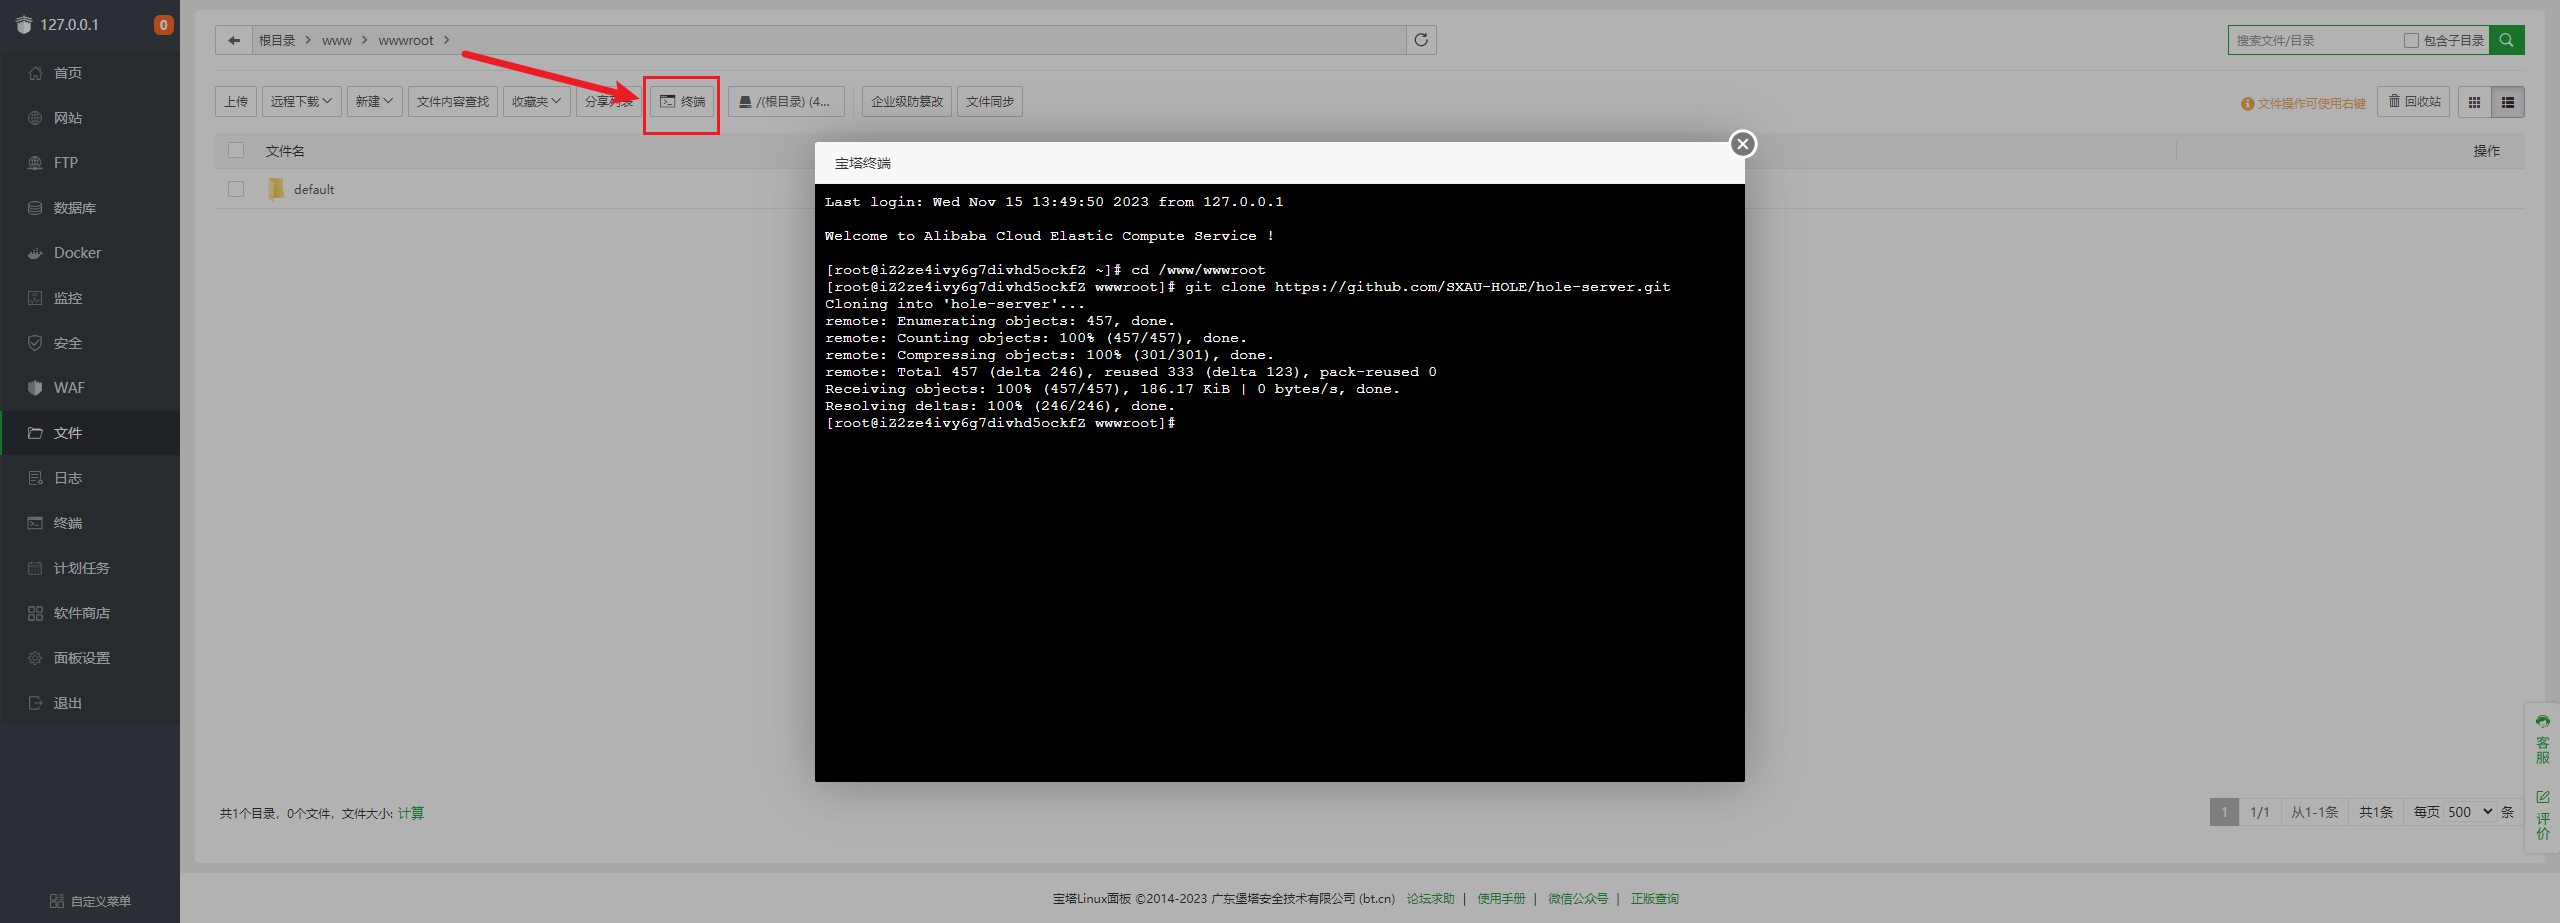
Task: Switch to list view
Action: [2508, 102]
